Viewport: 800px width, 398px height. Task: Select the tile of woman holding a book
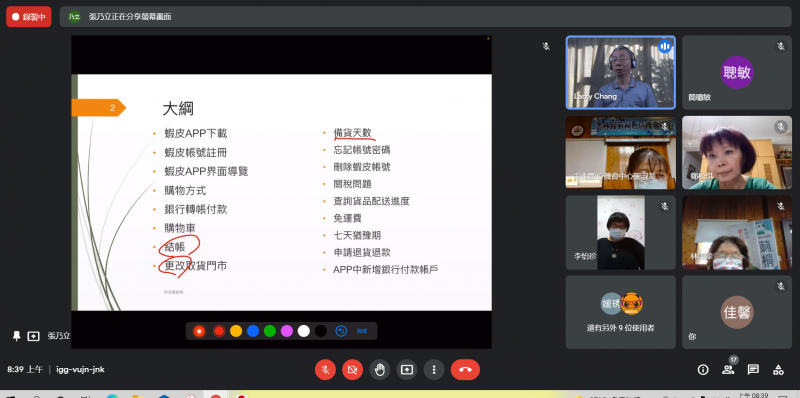click(737, 233)
